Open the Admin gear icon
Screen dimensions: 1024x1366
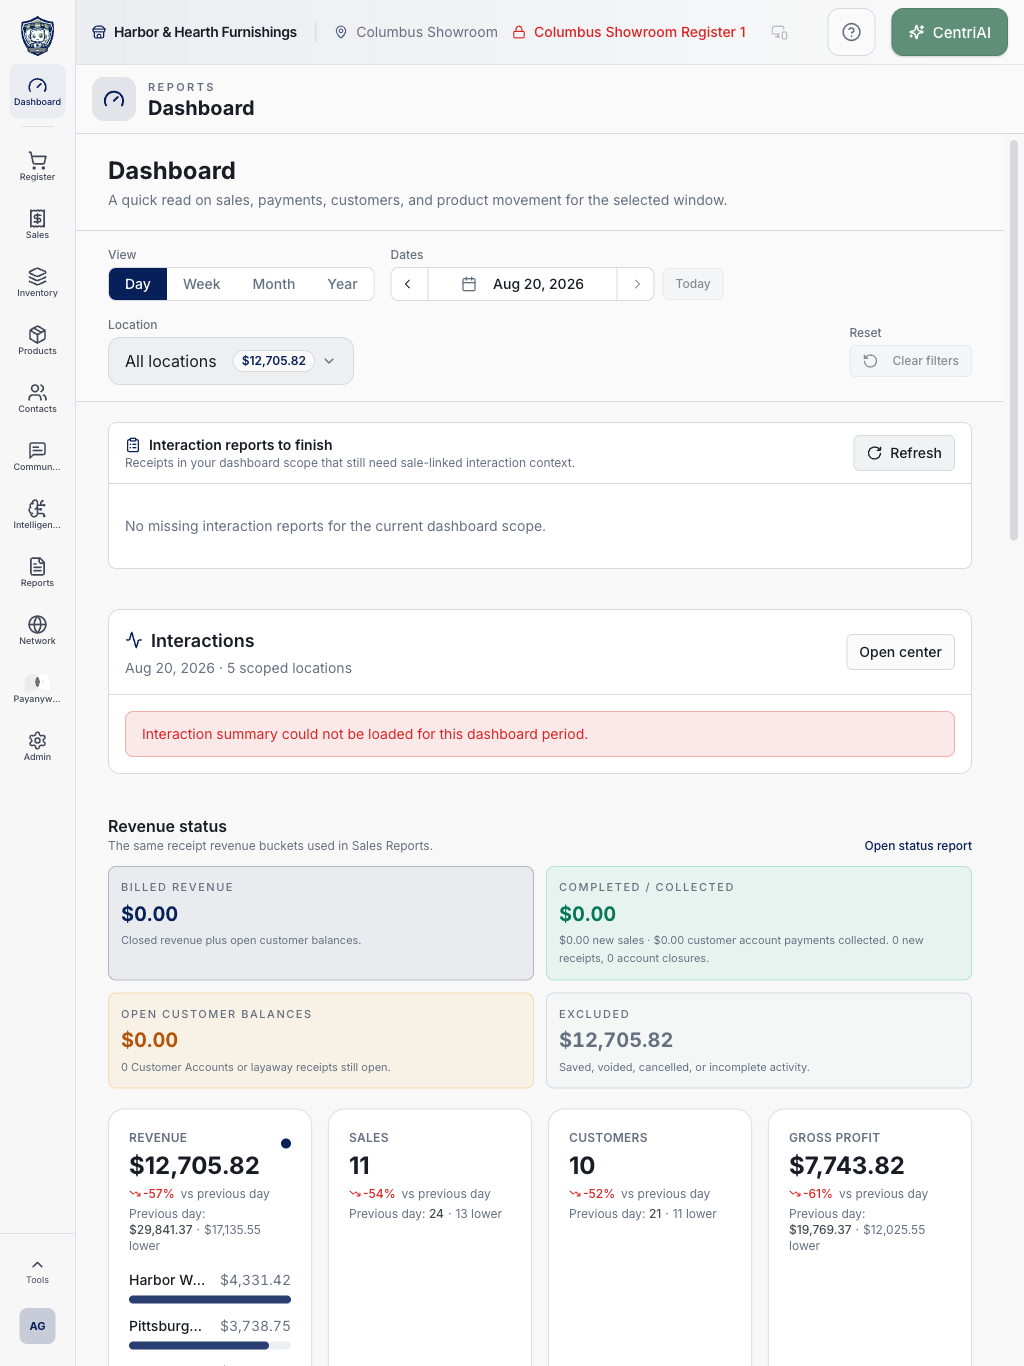tap(37, 740)
